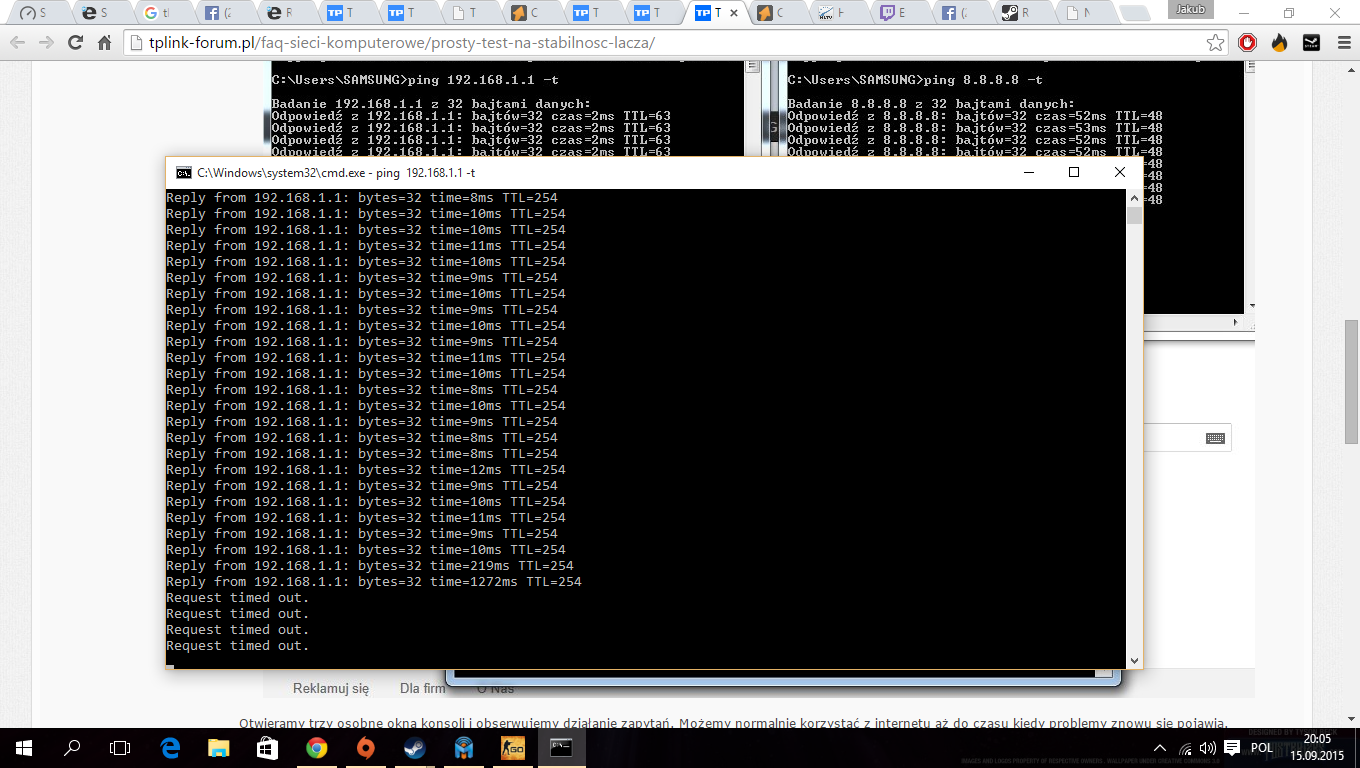Click the 'Dla firm' footer link
This screenshot has width=1360, height=768.
tap(422, 688)
